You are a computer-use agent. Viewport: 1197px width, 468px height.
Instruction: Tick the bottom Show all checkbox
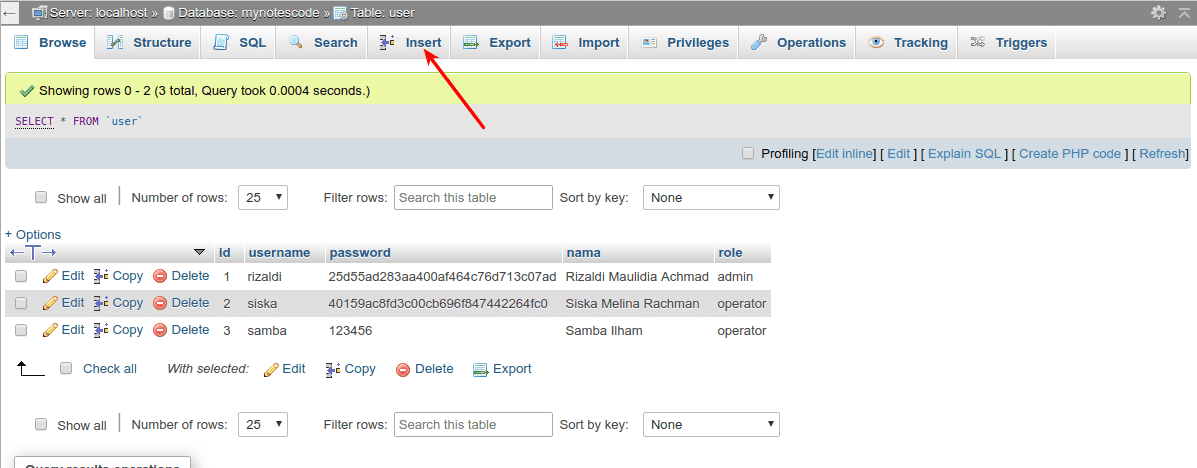click(x=41, y=424)
